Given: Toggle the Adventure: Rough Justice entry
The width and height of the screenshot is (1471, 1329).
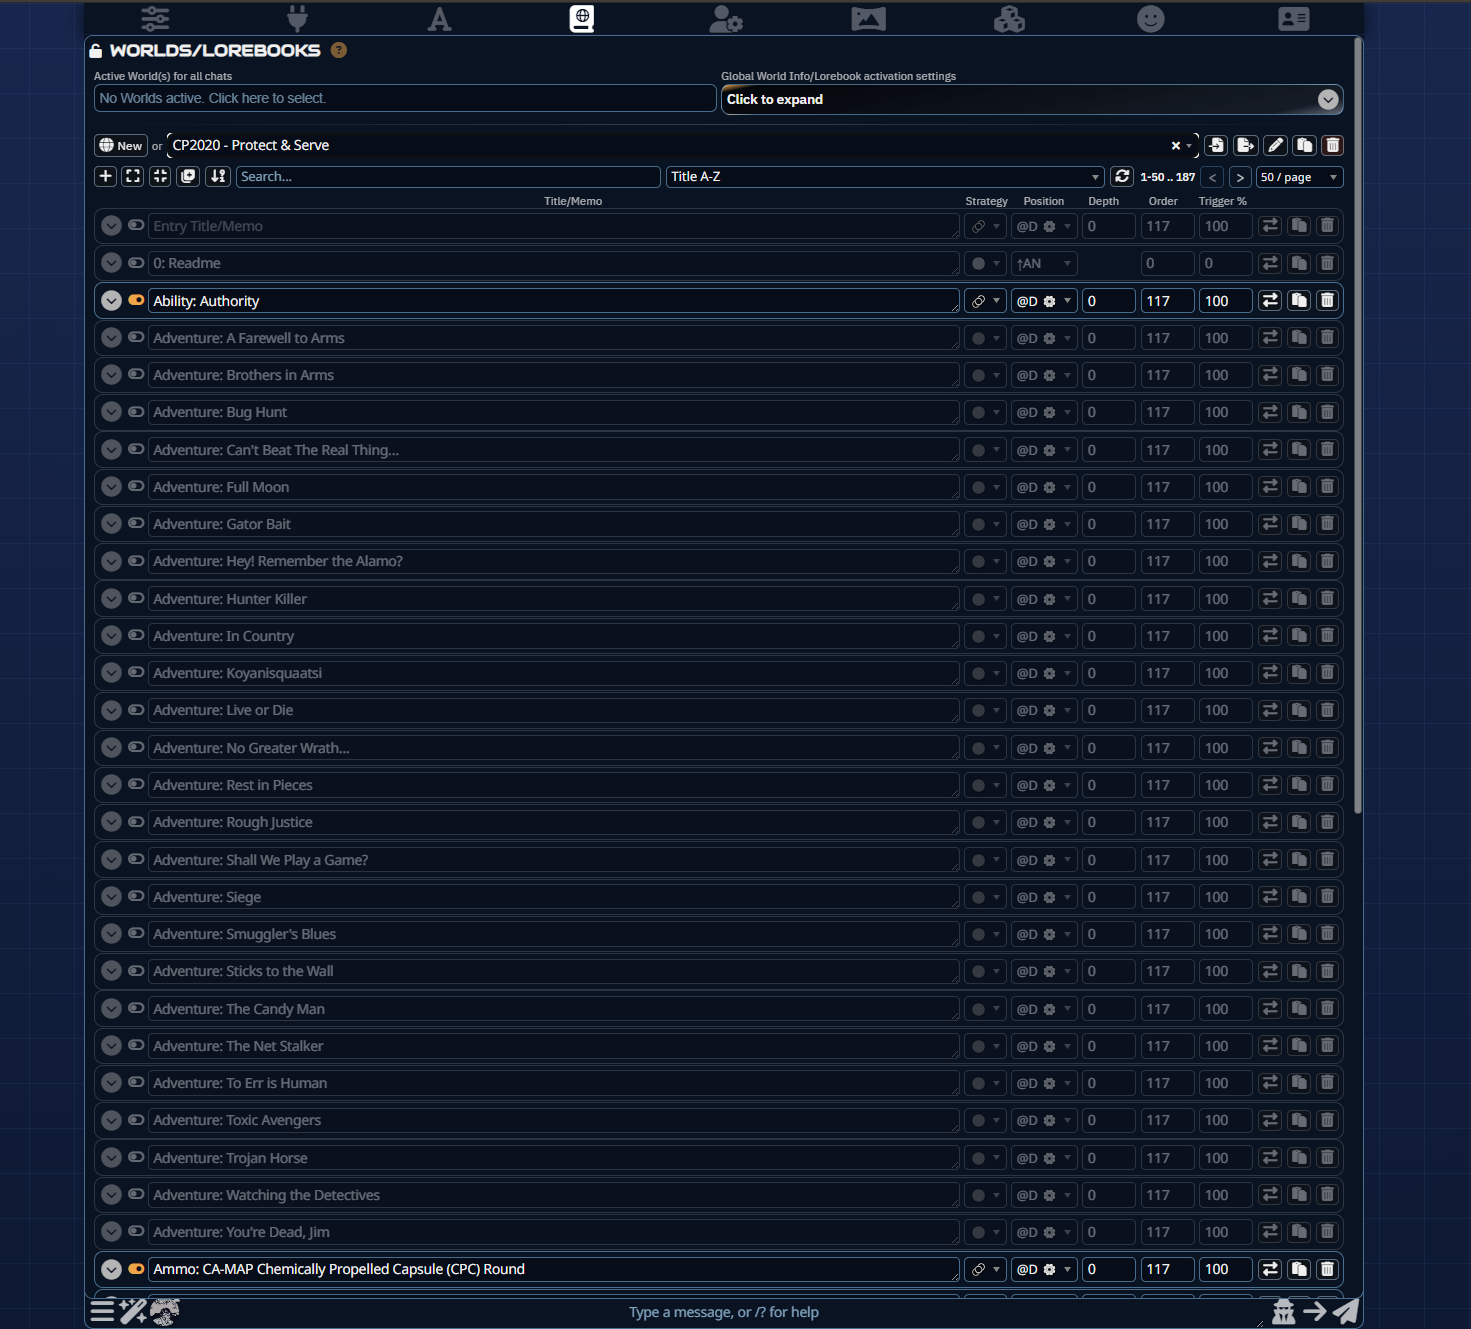Looking at the screenshot, I should tap(136, 822).
